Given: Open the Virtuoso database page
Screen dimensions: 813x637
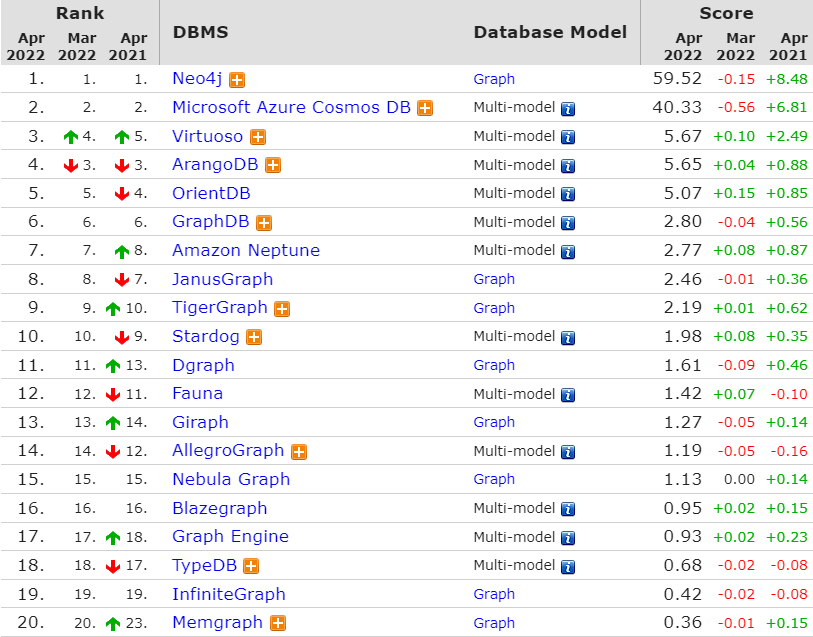Looking at the screenshot, I should click(x=207, y=136).
